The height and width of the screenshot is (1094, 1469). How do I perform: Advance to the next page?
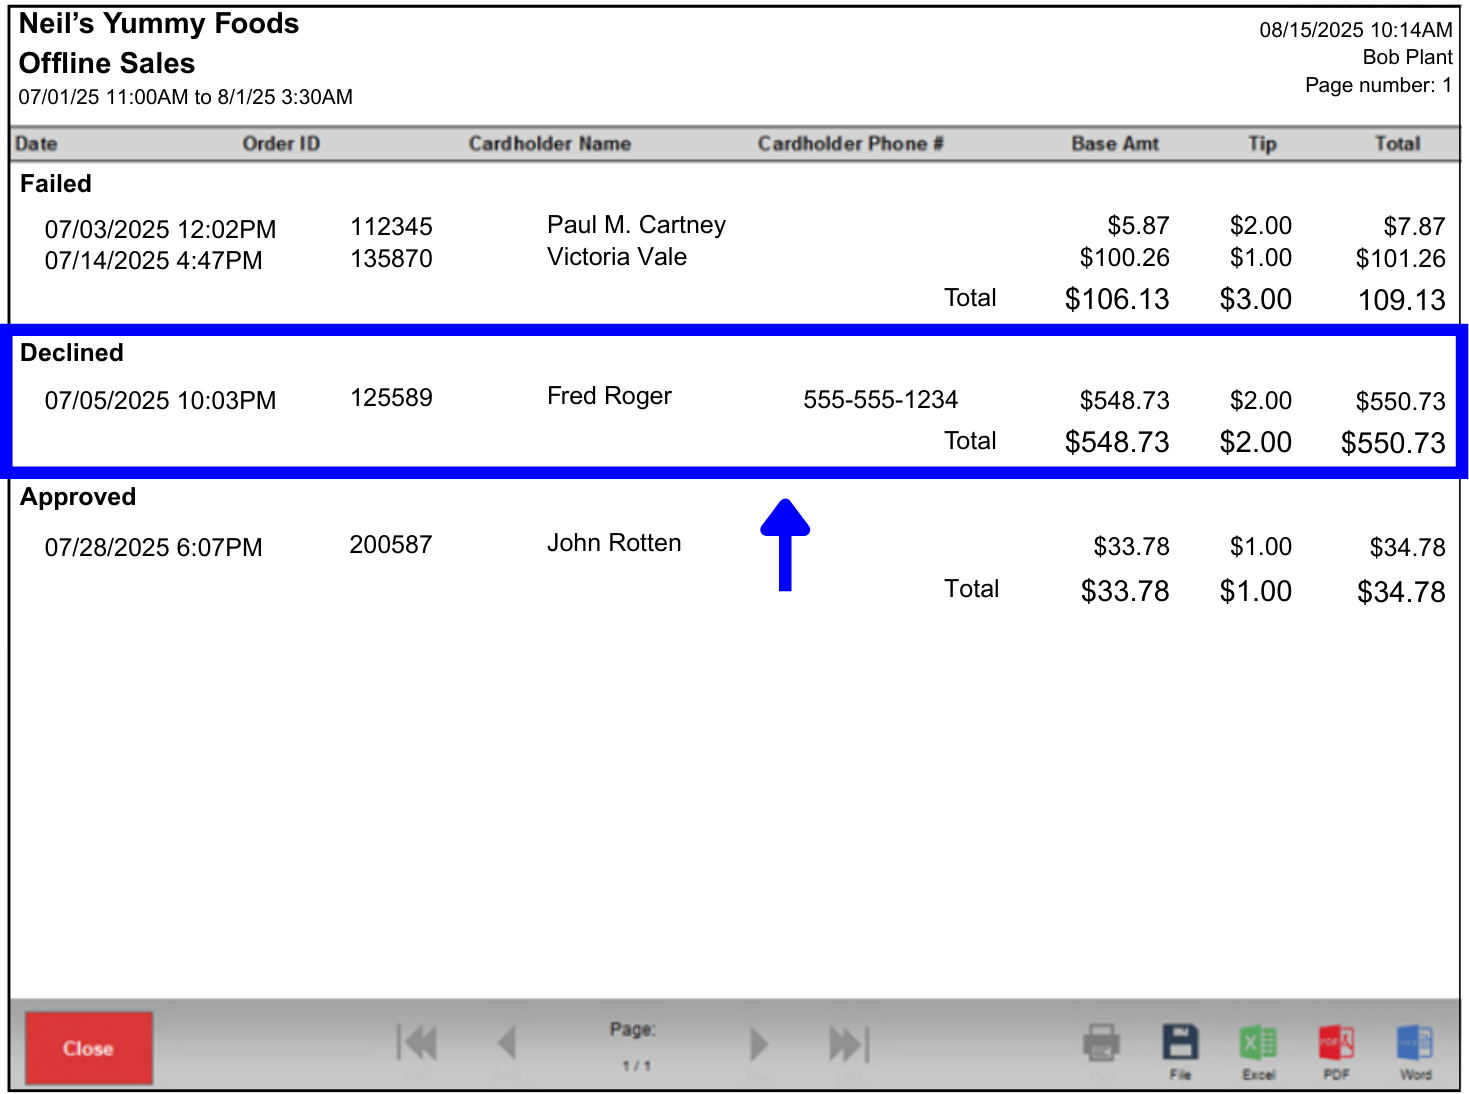[x=759, y=1042]
